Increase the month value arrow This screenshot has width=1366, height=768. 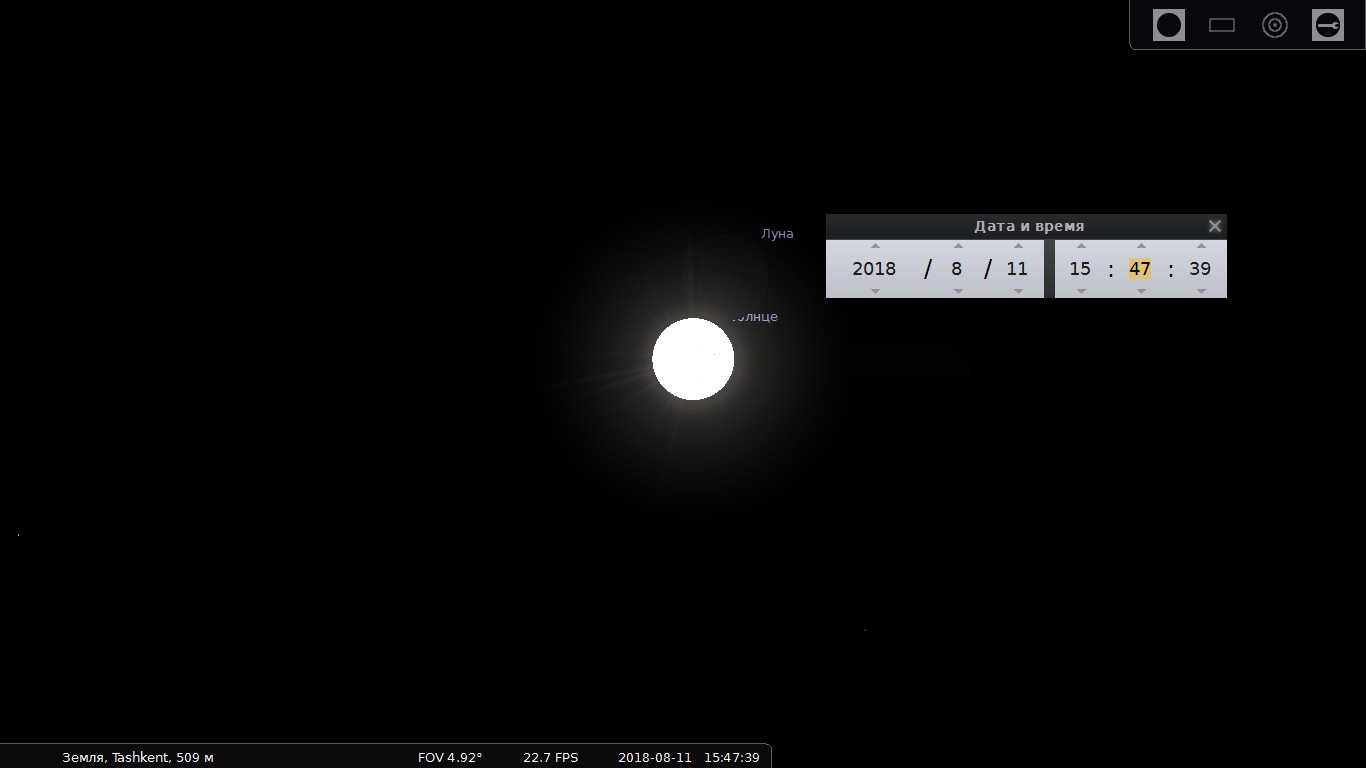point(958,246)
